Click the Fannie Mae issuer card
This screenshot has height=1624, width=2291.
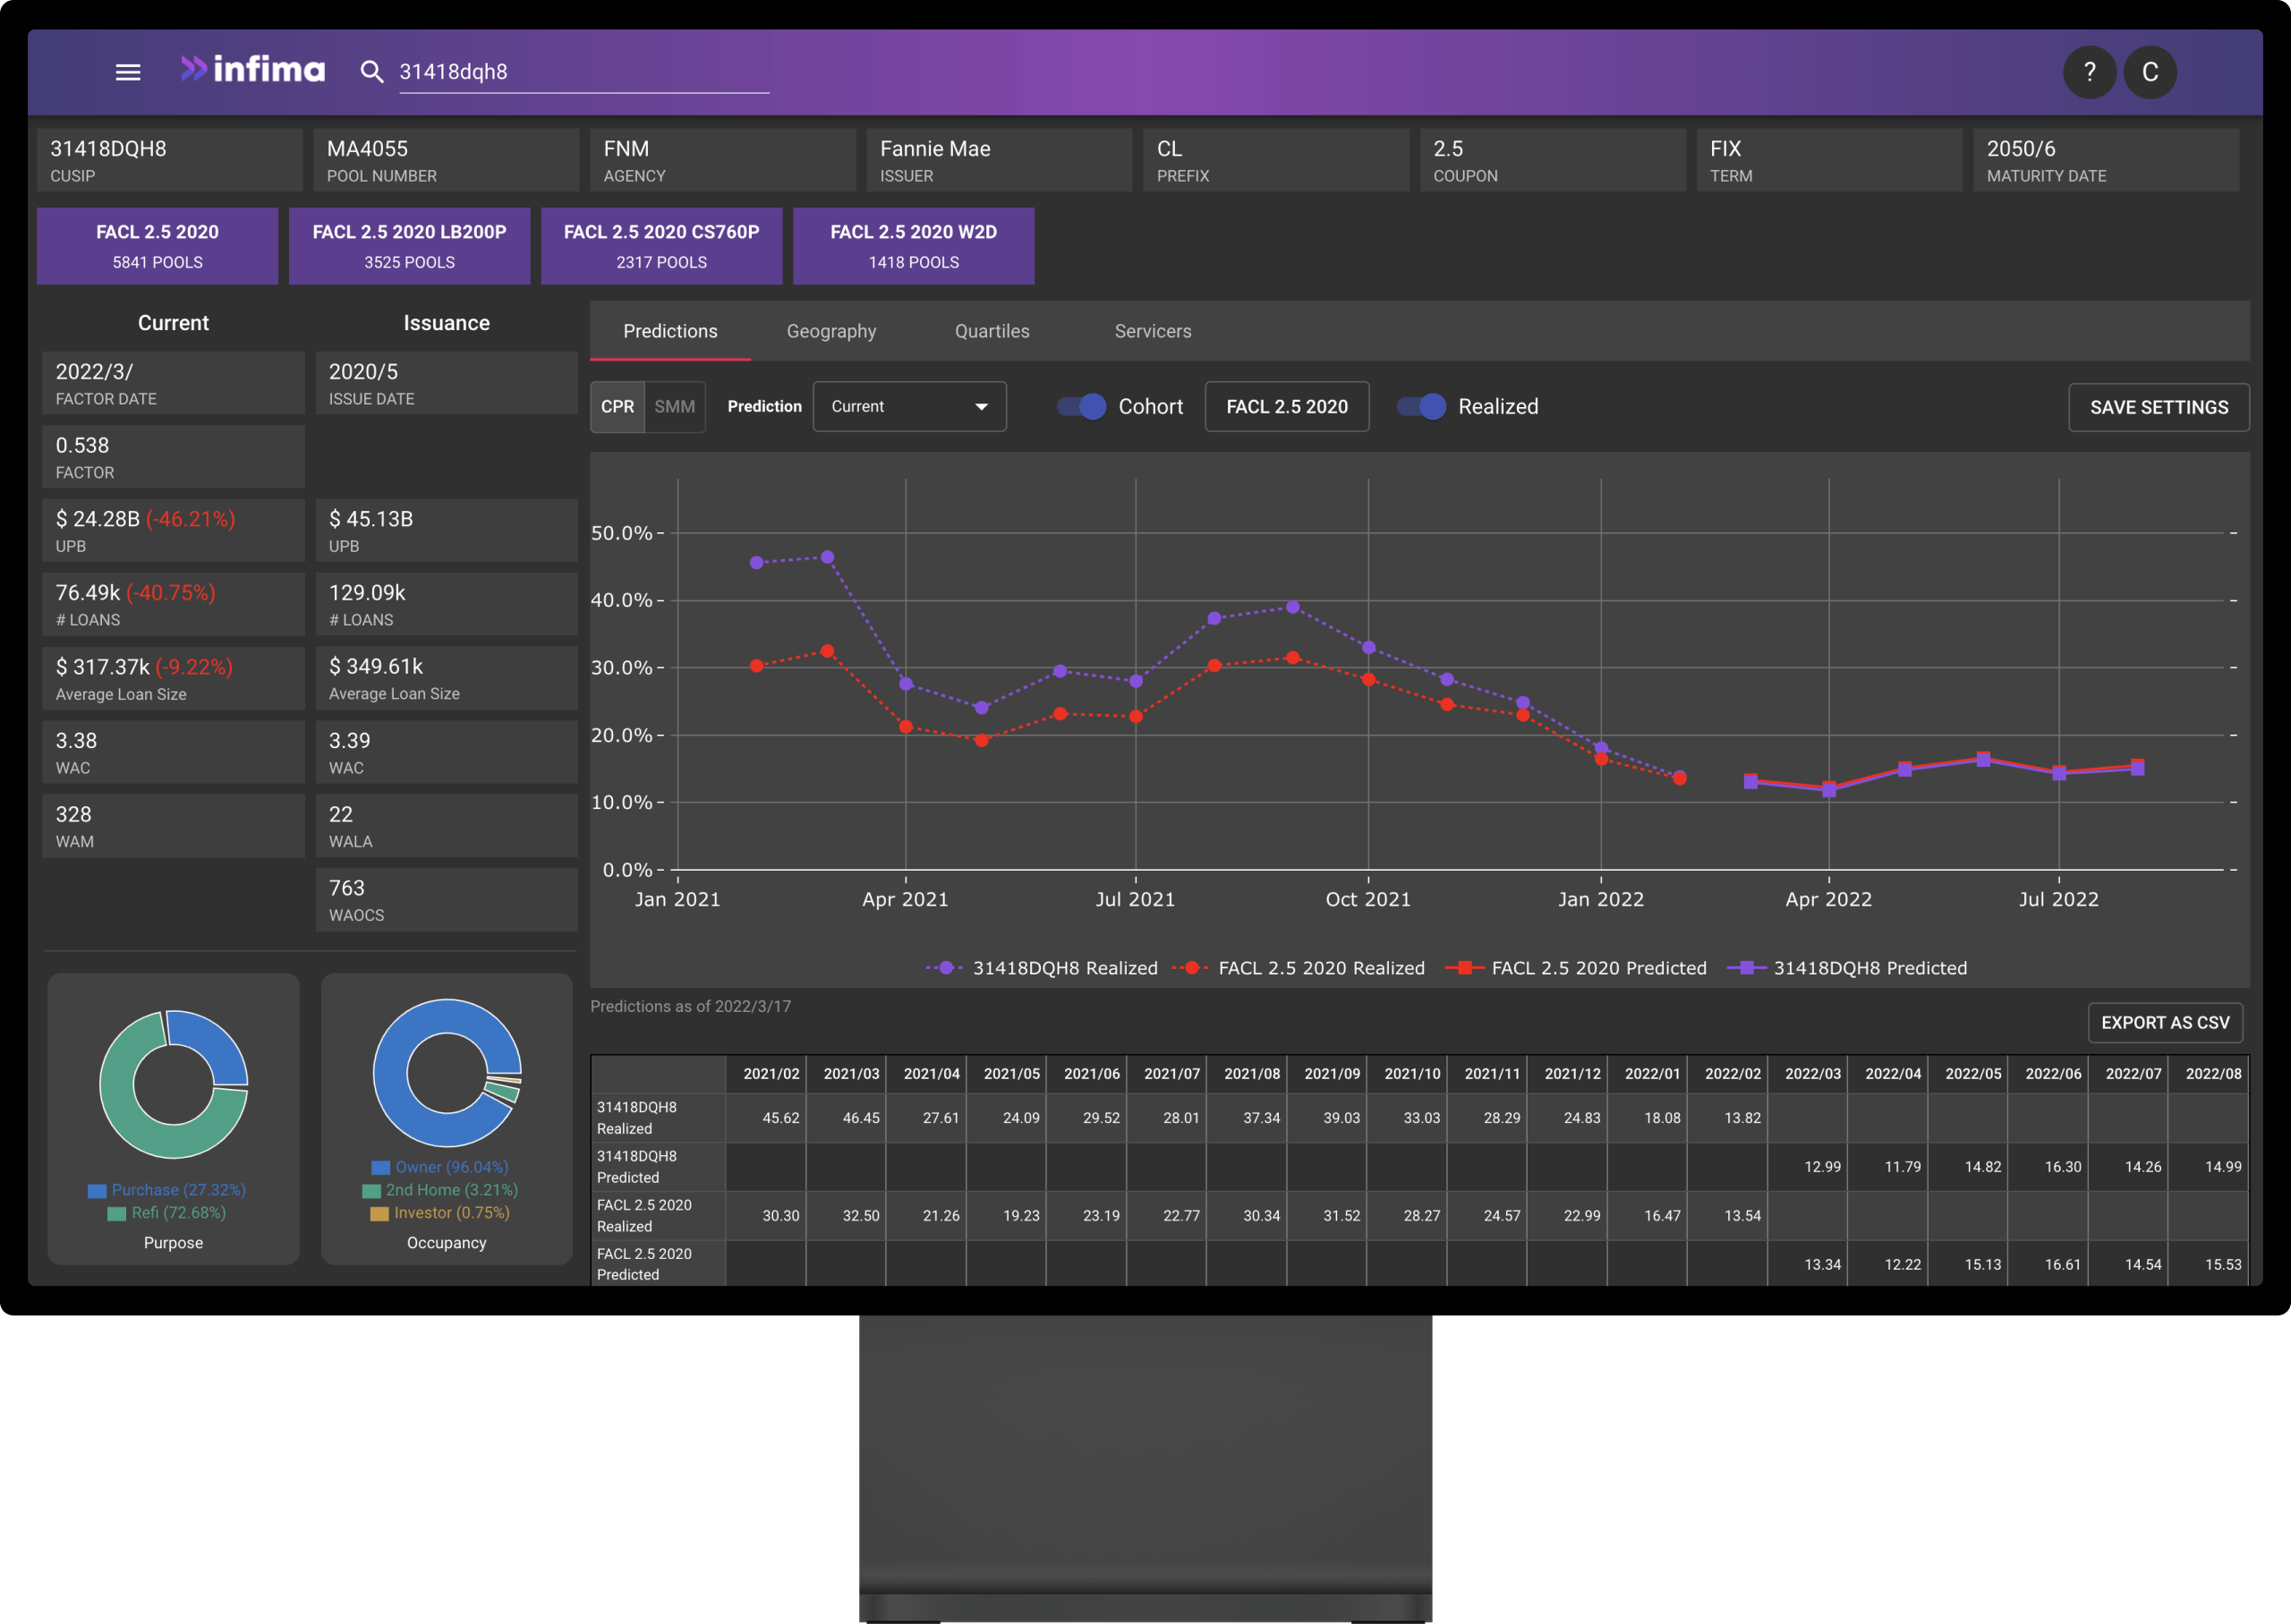(1000, 160)
